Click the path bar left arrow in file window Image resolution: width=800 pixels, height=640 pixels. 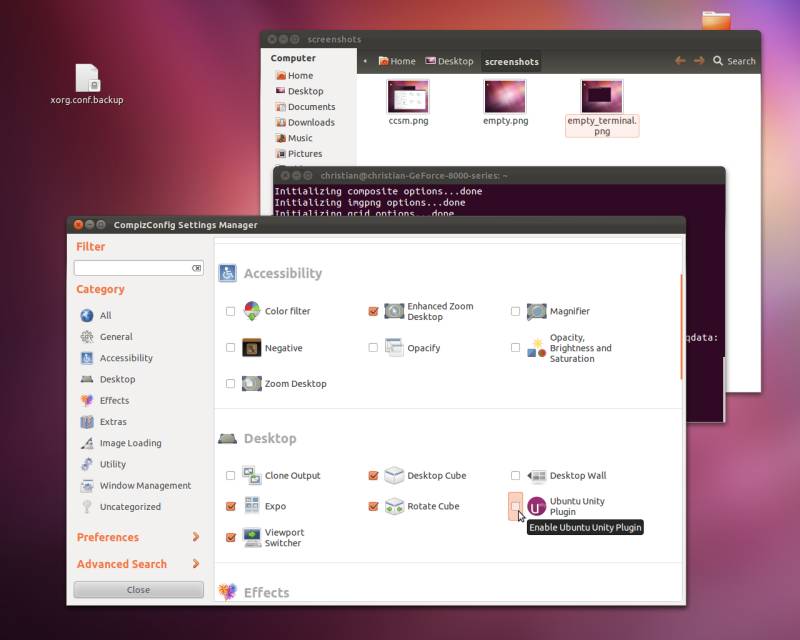tap(365, 61)
